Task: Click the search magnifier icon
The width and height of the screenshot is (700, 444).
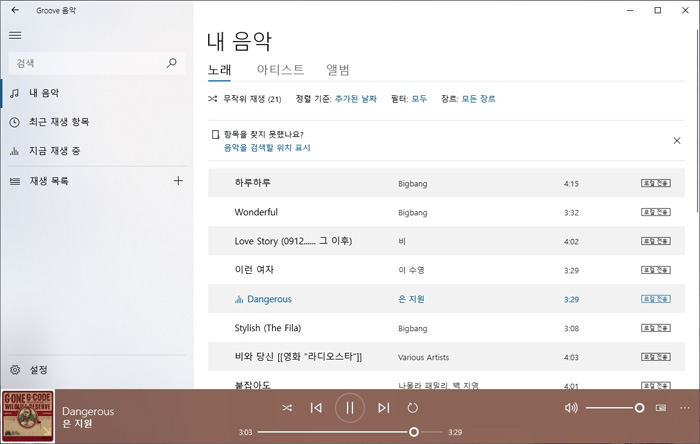Action: (x=171, y=63)
